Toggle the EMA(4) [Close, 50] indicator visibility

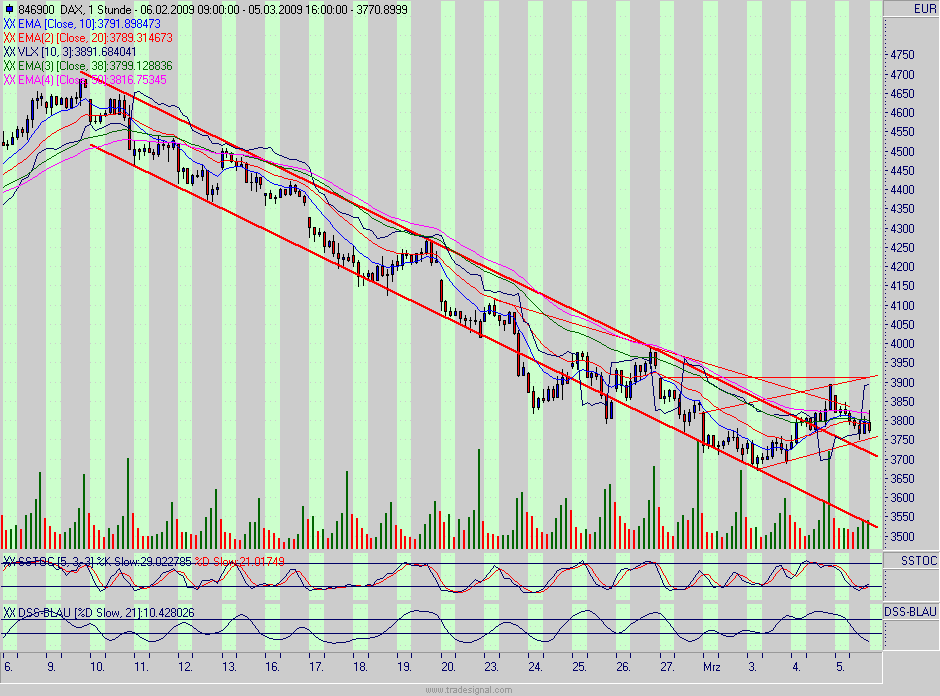11,77
